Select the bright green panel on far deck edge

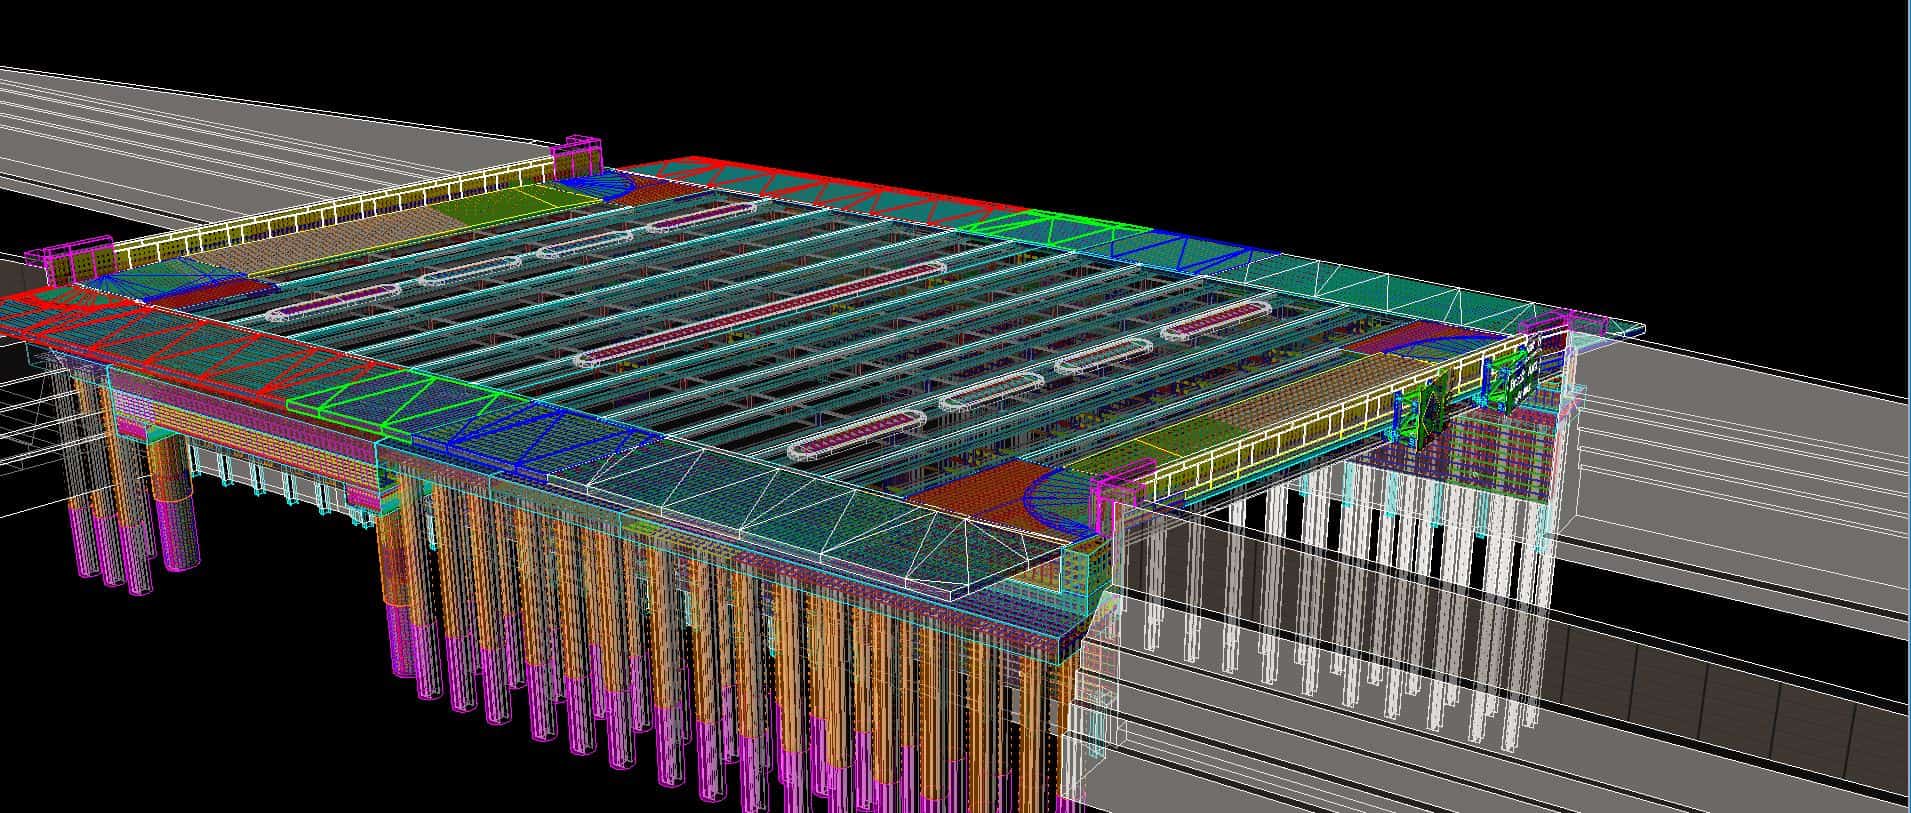point(1060,224)
